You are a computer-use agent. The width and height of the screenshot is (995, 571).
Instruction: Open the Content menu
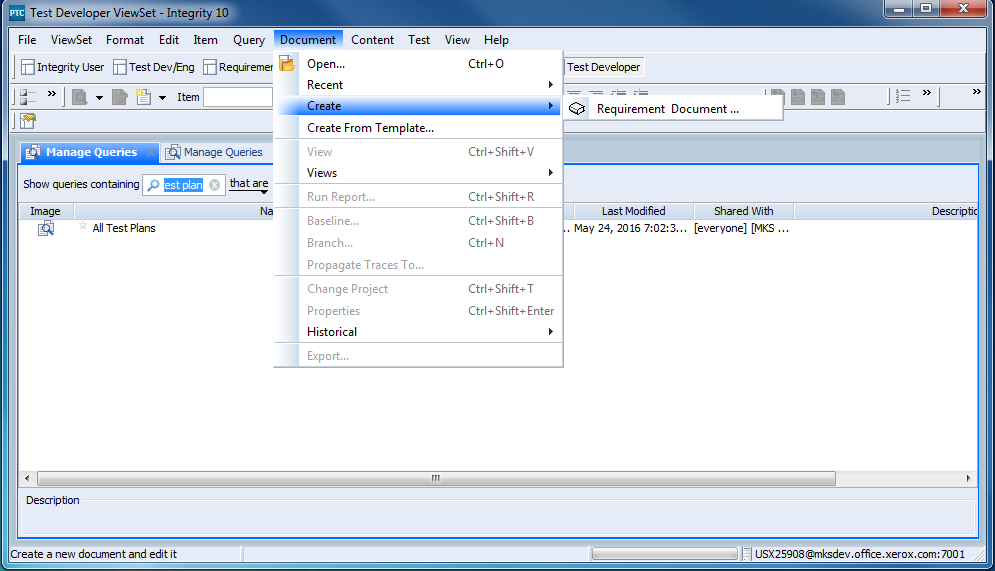pyautogui.click(x=372, y=40)
